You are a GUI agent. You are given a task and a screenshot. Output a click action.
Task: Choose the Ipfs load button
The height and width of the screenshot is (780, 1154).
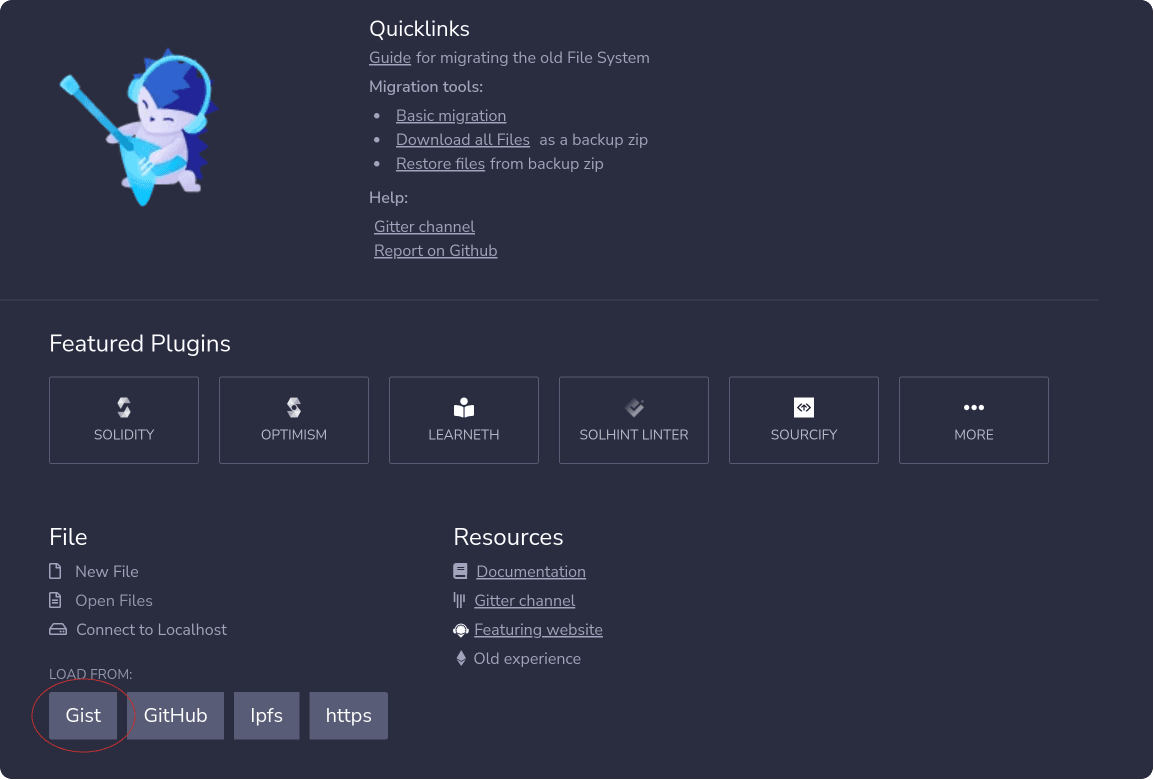coord(266,715)
